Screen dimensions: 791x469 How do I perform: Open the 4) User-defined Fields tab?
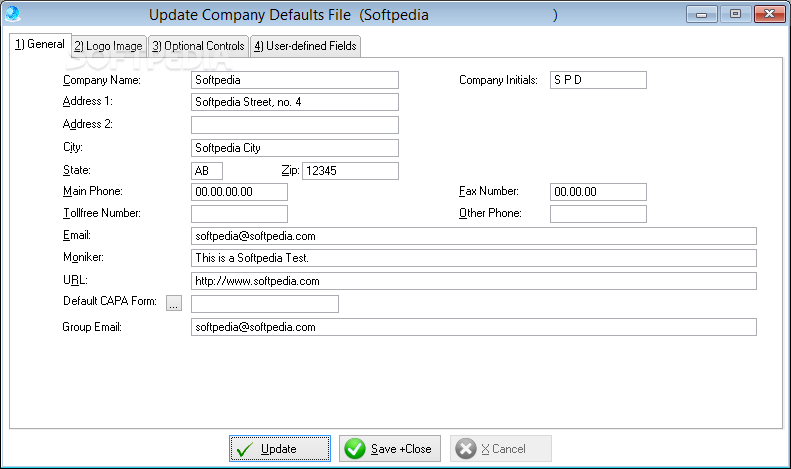305,46
